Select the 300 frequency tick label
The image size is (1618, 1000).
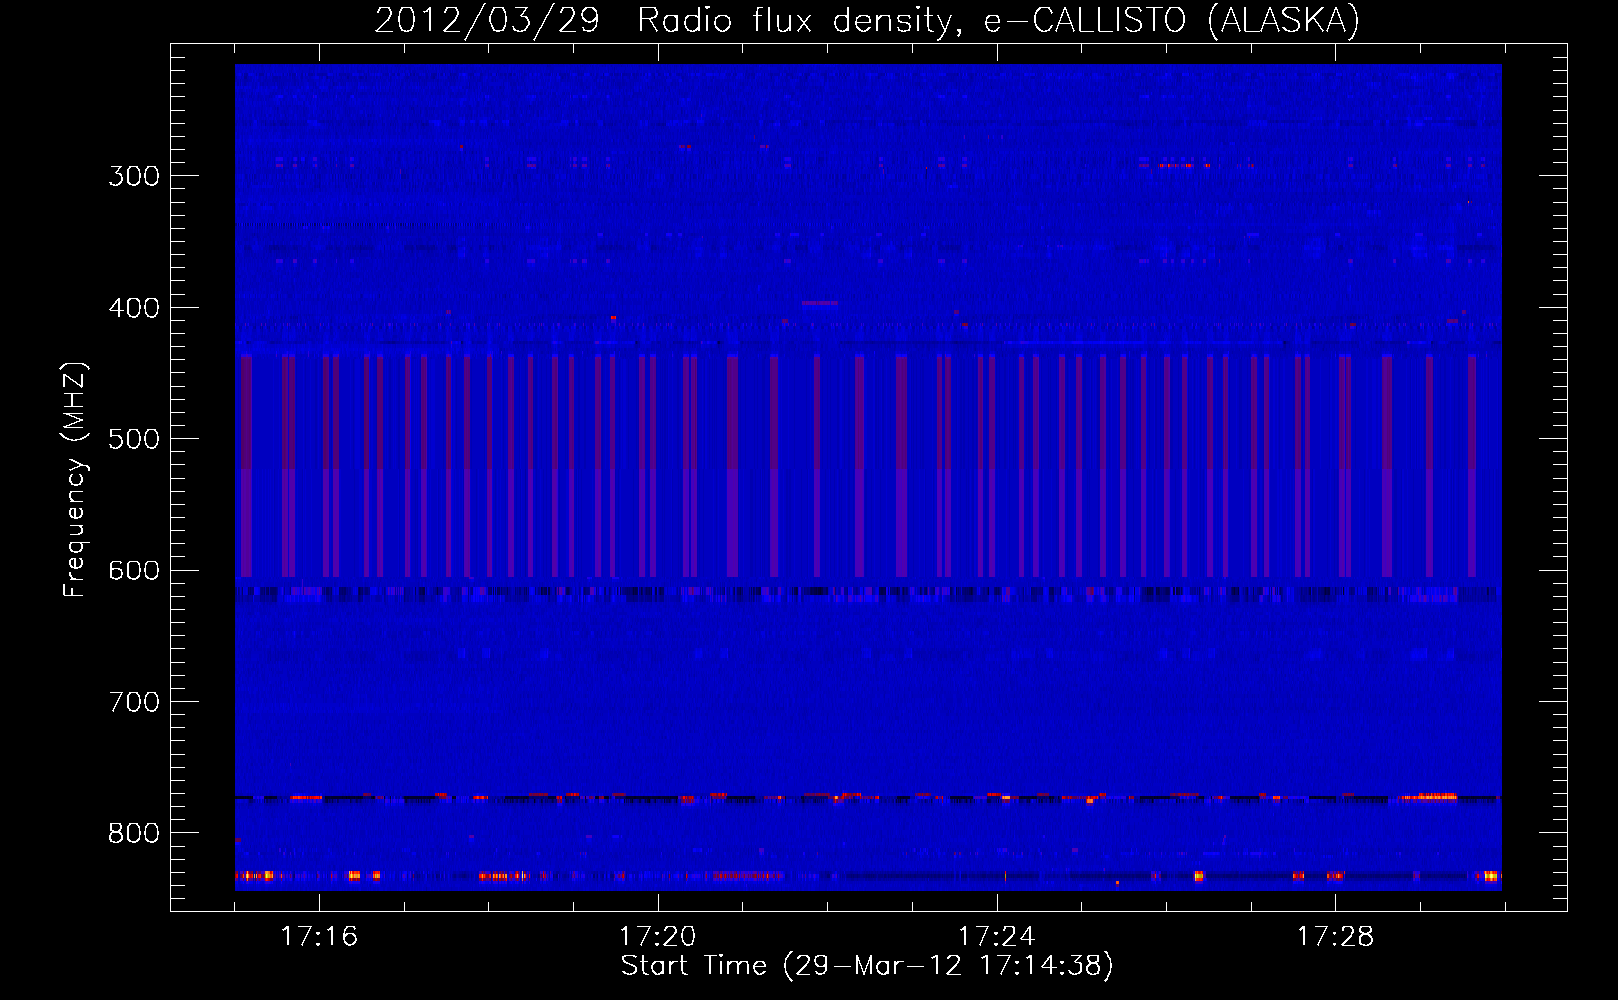134,176
